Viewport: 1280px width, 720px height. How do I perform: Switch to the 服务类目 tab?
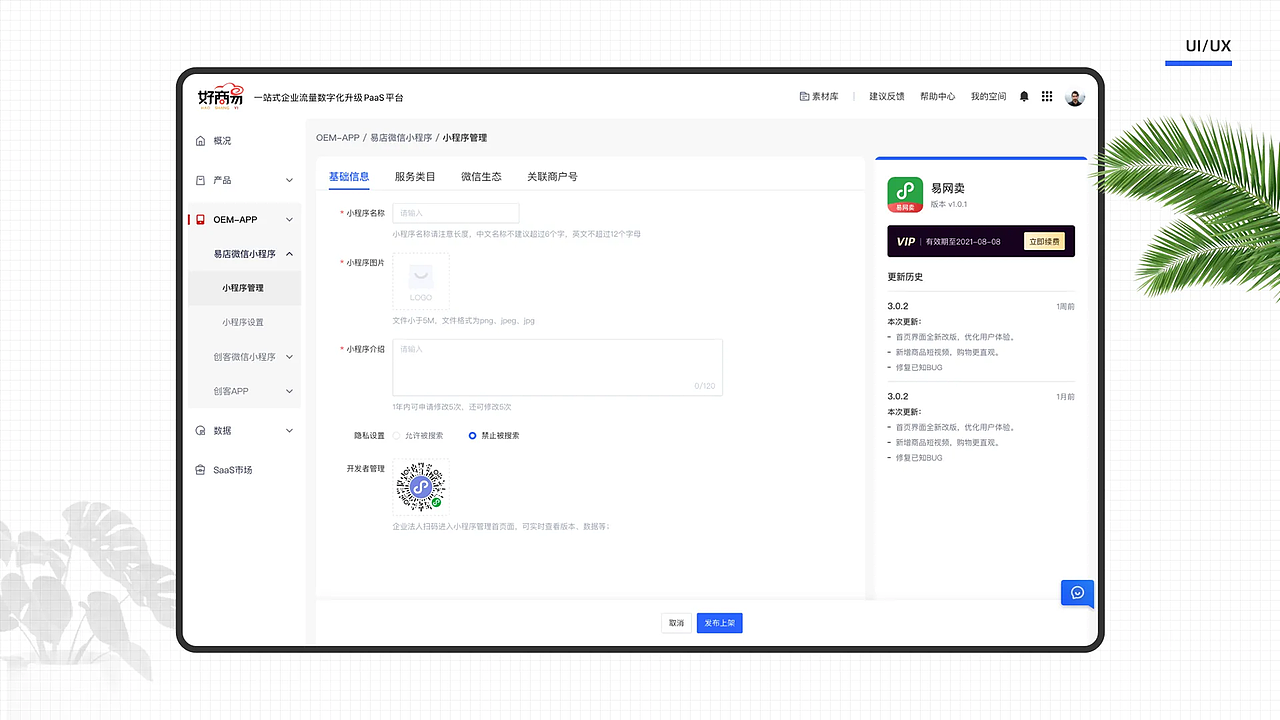tap(414, 176)
